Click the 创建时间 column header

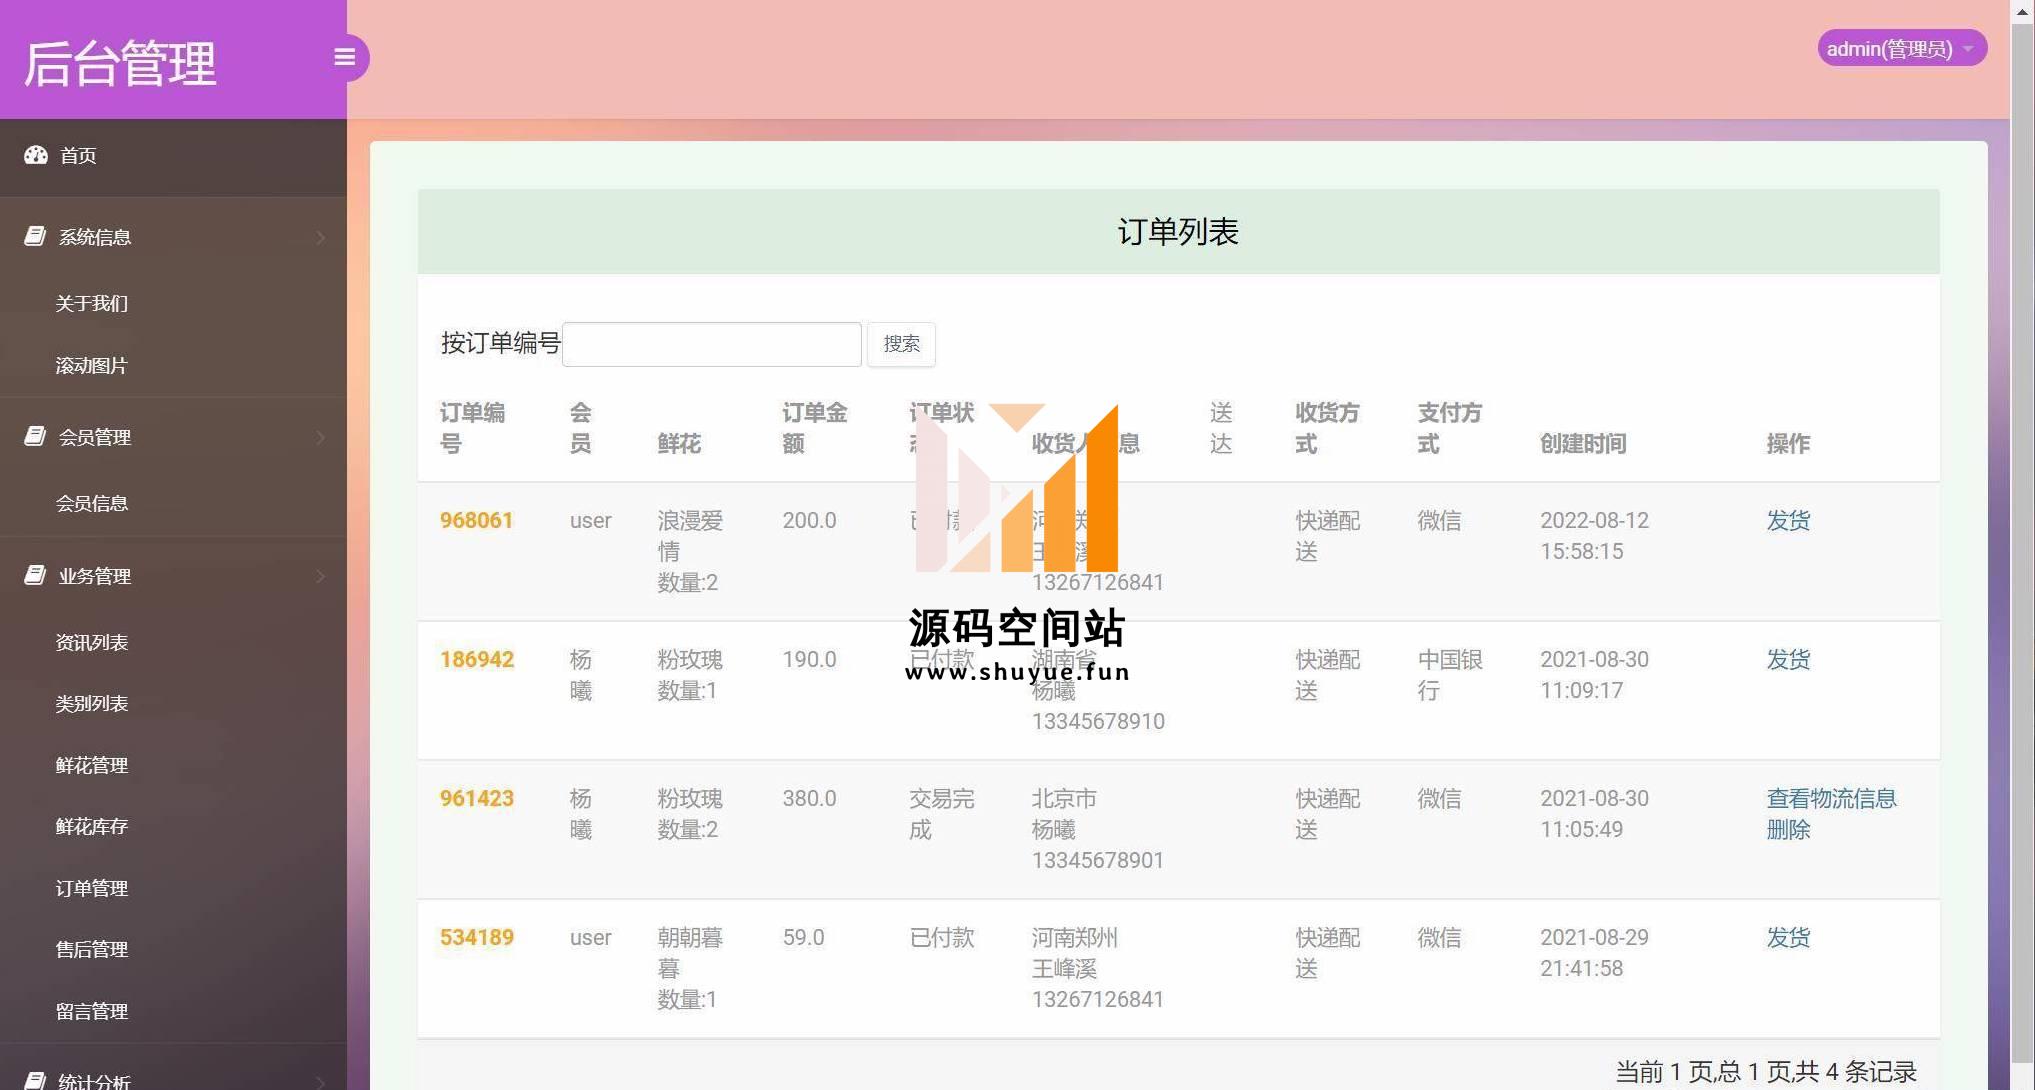[1583, 443]
